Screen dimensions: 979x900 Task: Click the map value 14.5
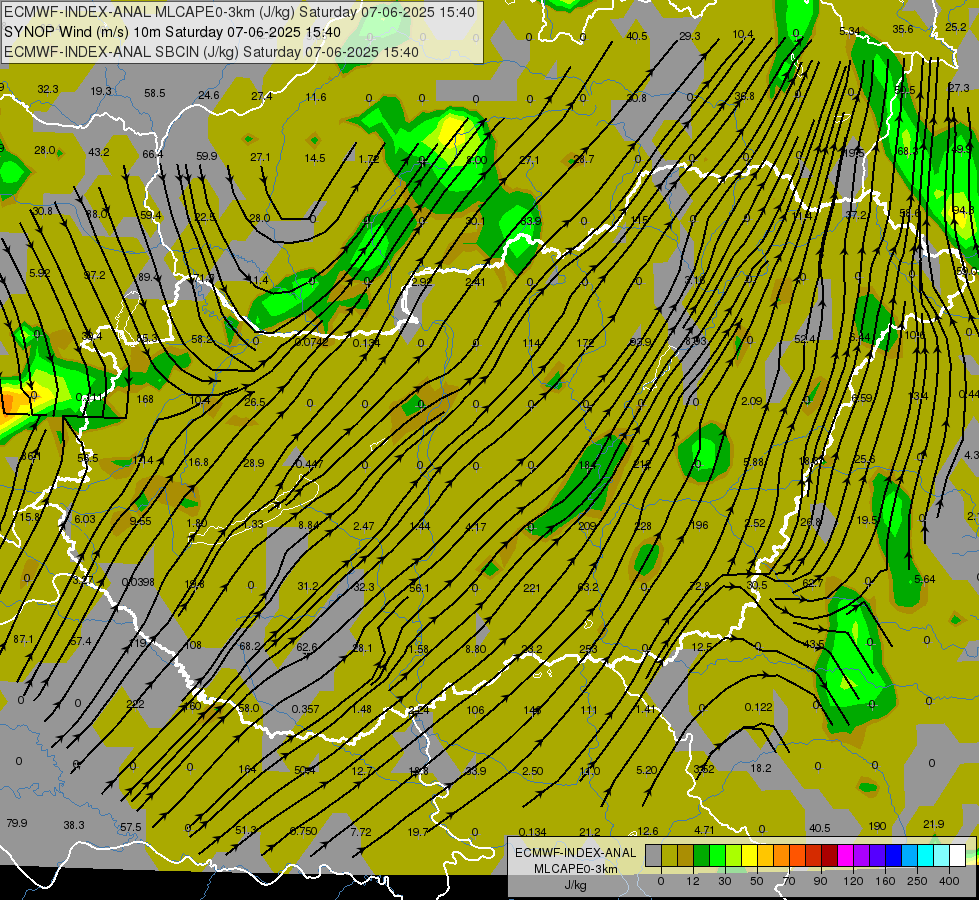click(x=315, y=158)
